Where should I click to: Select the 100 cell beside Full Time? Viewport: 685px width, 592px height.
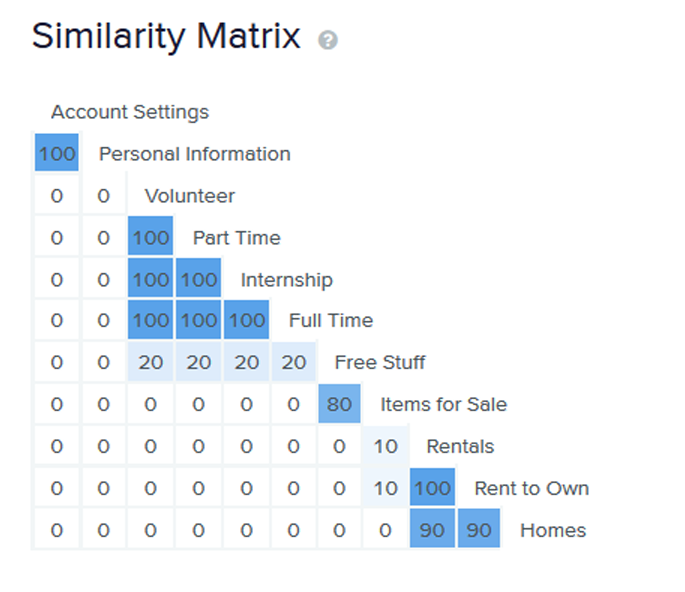click(x=246, y=319)
